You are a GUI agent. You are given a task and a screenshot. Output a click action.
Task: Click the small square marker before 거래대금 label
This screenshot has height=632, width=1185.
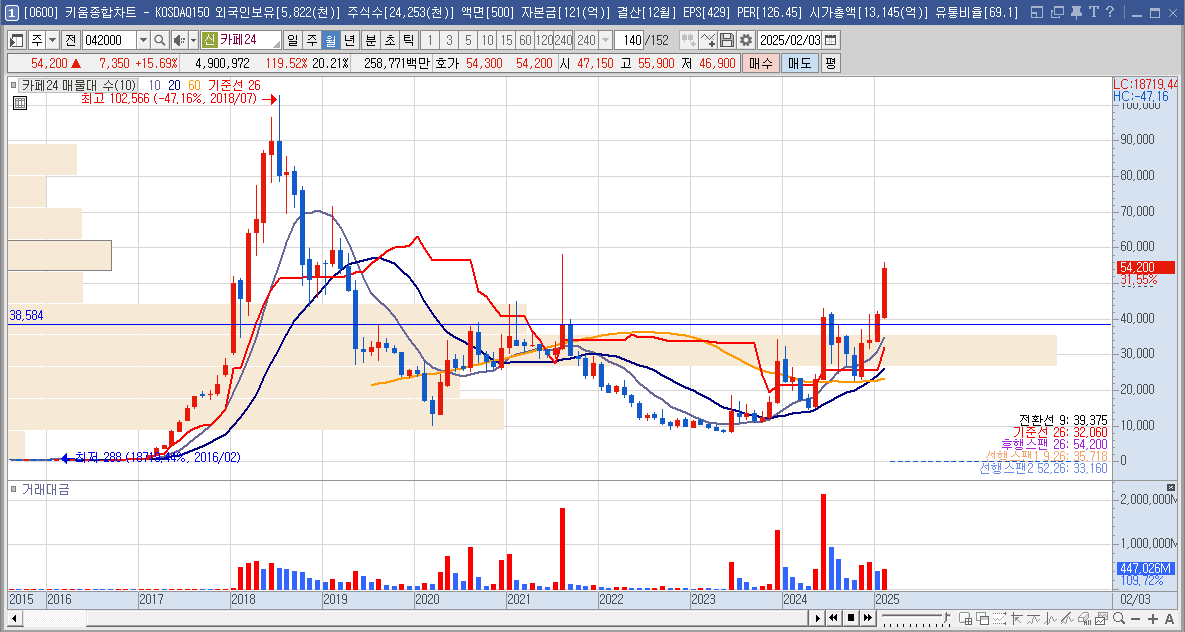[x=14, y=490]
